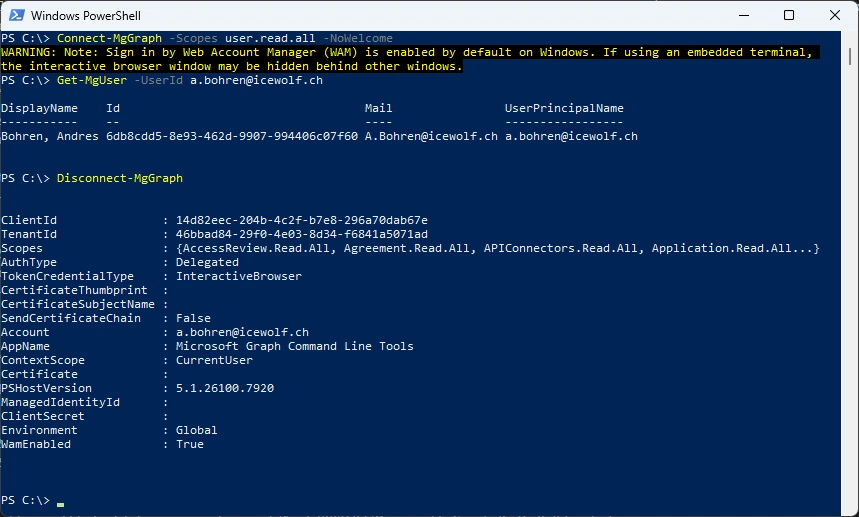Screen dimensions: 859x517
Task: Click the Account value a.bohren@icewolf.ch
Action: click(242, 332)
